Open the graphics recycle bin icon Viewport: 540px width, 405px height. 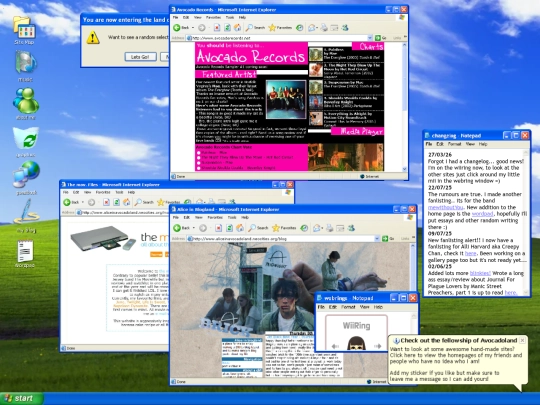[x=26, y=142]
